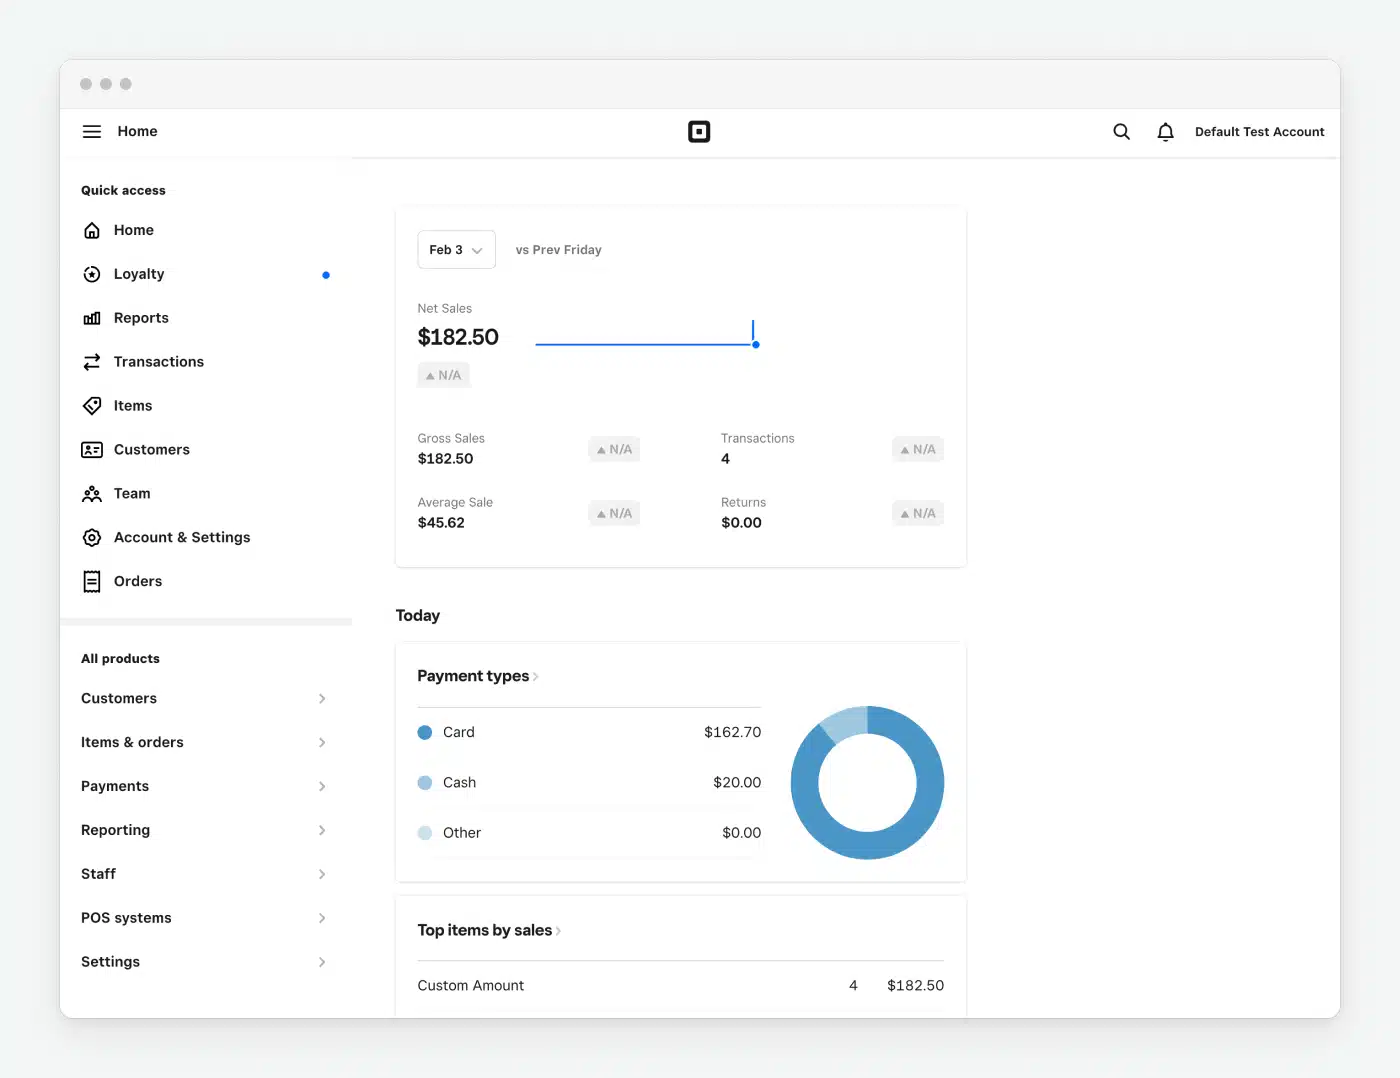
Task: Click the Team people icon
Action: click(92, 494)
